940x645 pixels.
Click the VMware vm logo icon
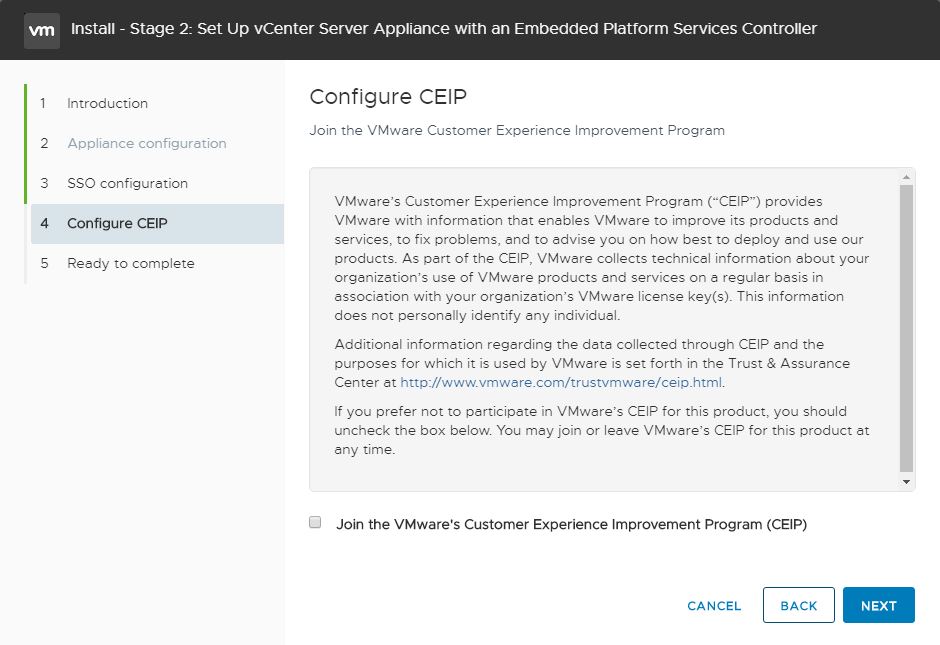pyautogui.click(x=41, y=30)
